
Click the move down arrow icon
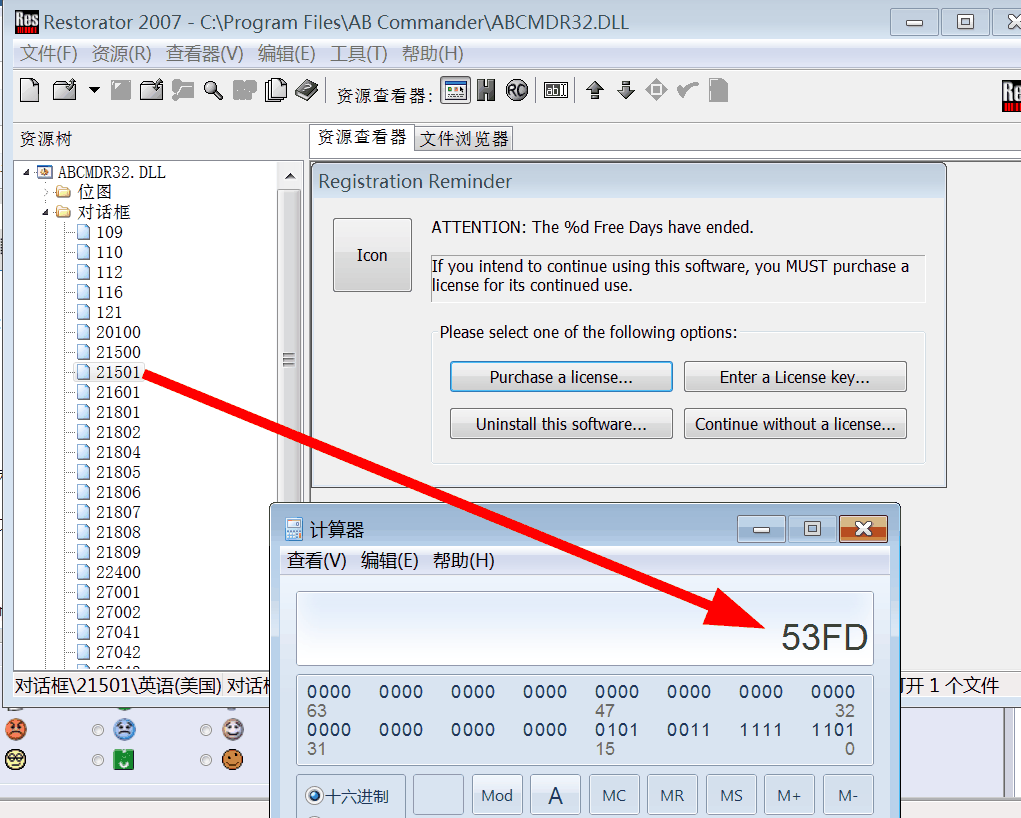626,90
